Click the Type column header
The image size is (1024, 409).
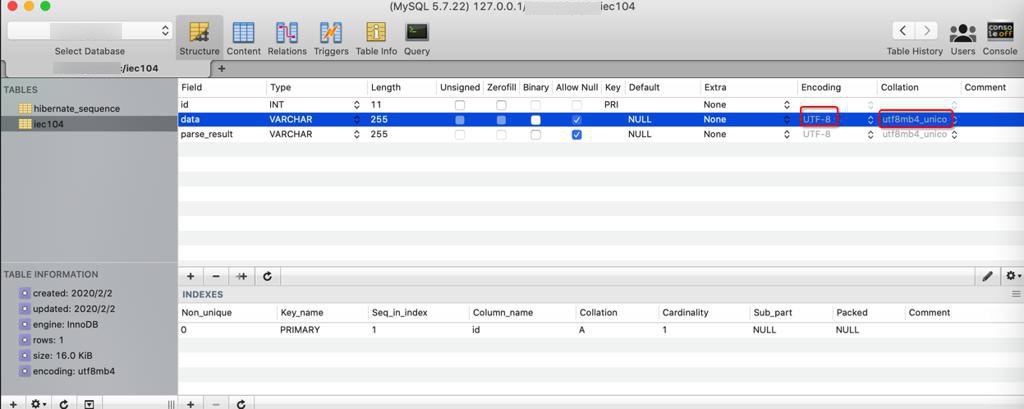(317, 87)
